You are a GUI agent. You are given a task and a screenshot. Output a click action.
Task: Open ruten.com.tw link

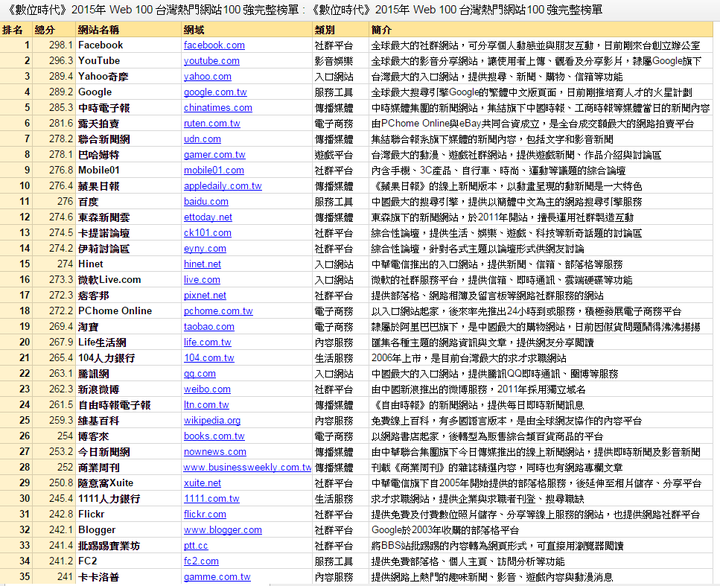[x=212, y=123]
